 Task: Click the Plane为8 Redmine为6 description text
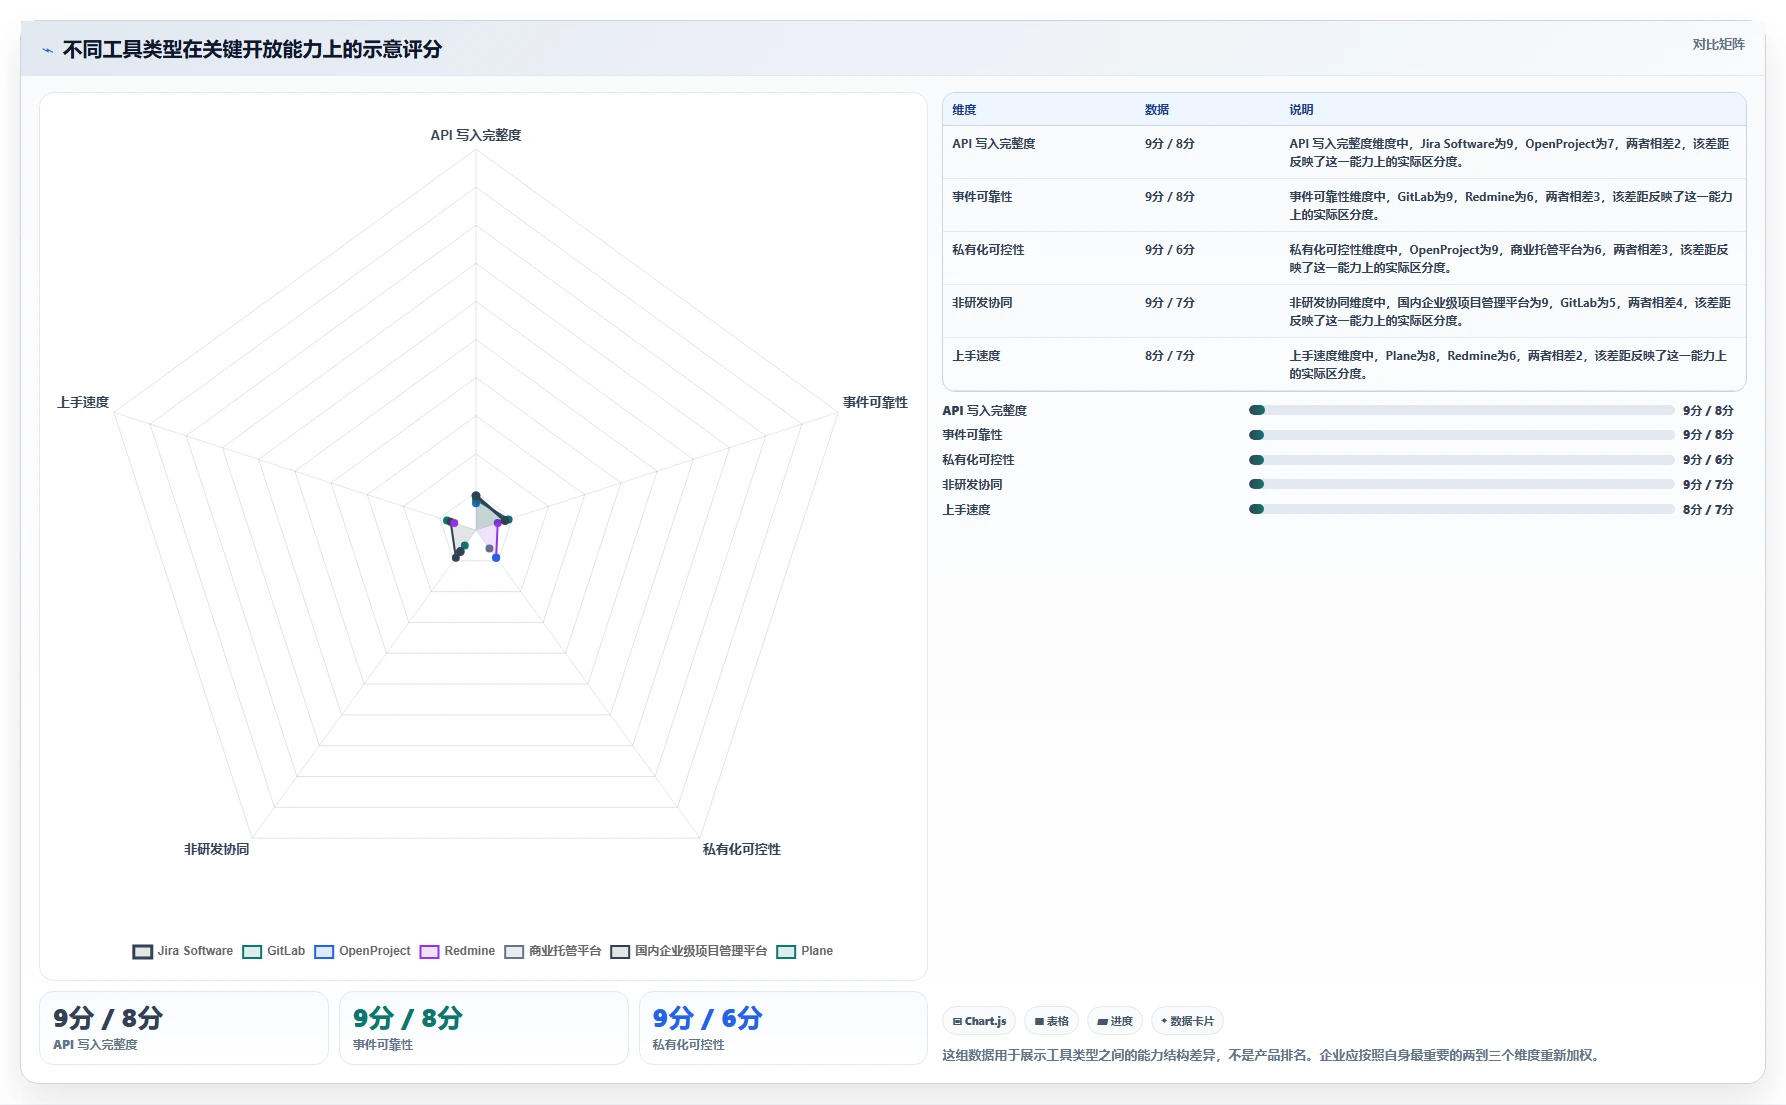(x=1509, y=365)
